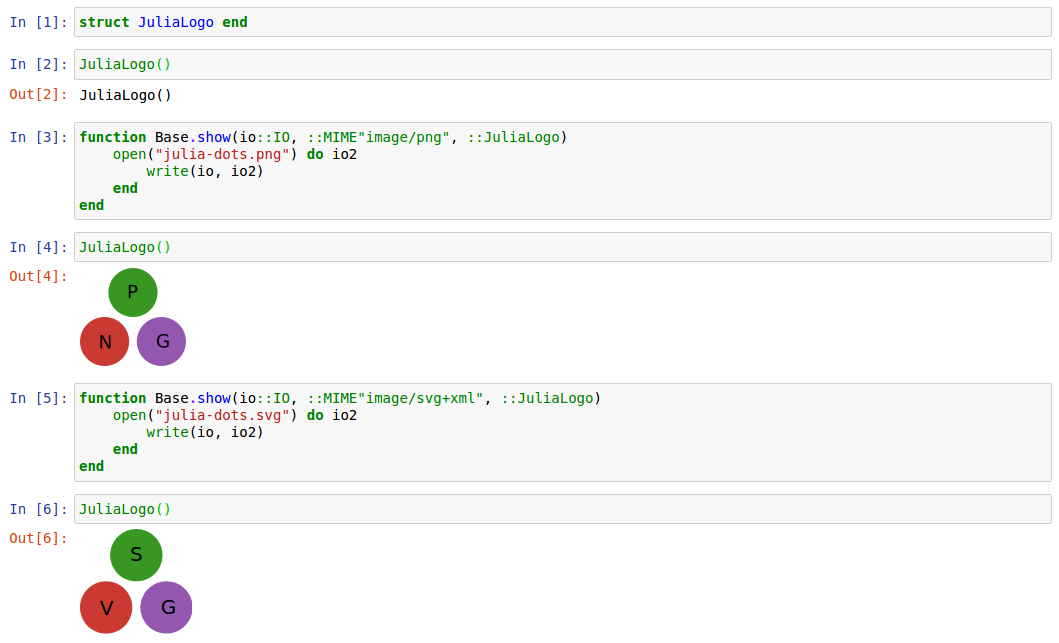Select the In [6] JuliaLogo() input cell
The width and height of the screenshot is (1059, 643).
click(x=563, y=509)
